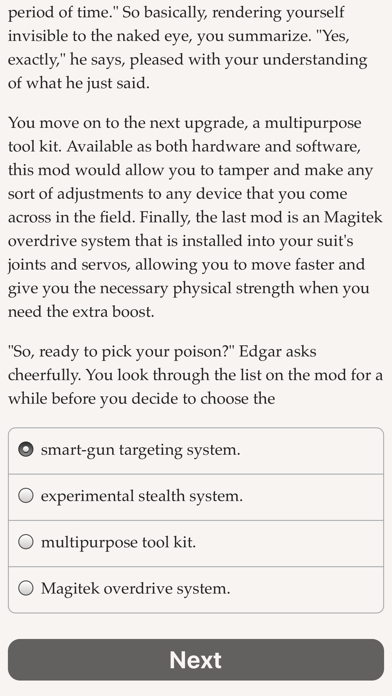This screenshot has height=696, width=392.
Task: Click the 'smart-gun targeting system.' option label
Action: [140, 450]
